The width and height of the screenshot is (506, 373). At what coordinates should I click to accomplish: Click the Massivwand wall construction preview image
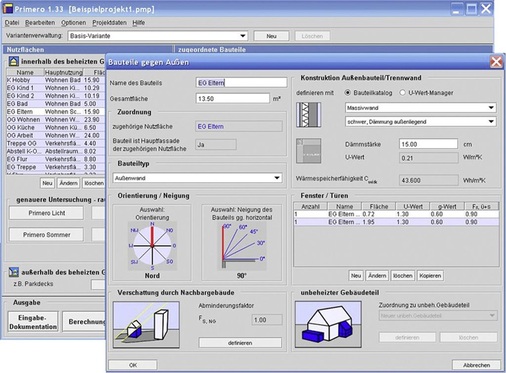tap(309, 115)
